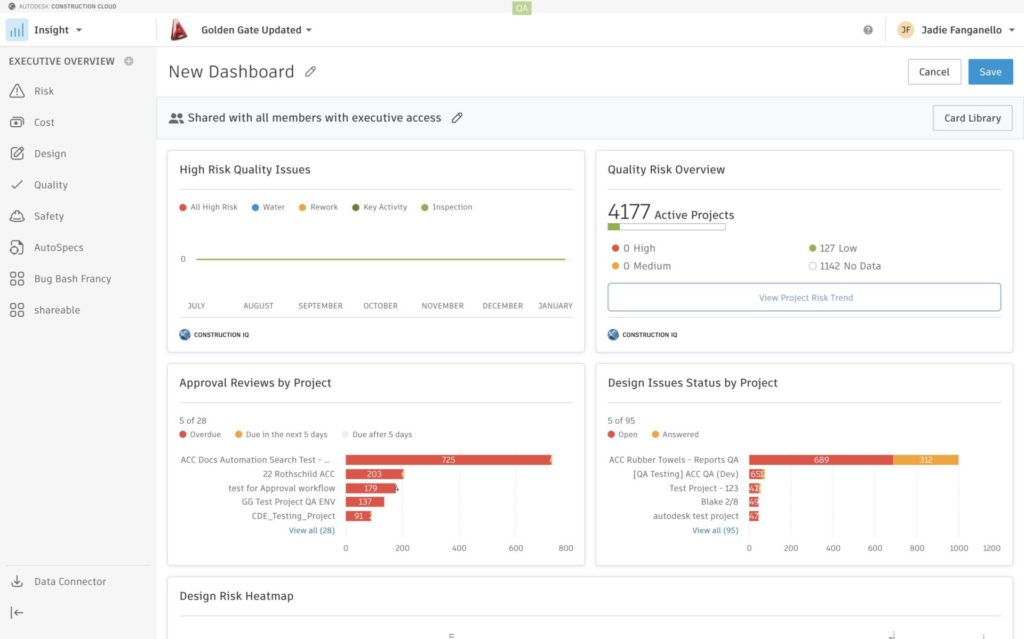
Task: Collapse the sidebar with arrow icon
Action: click(x=17, y=612)
